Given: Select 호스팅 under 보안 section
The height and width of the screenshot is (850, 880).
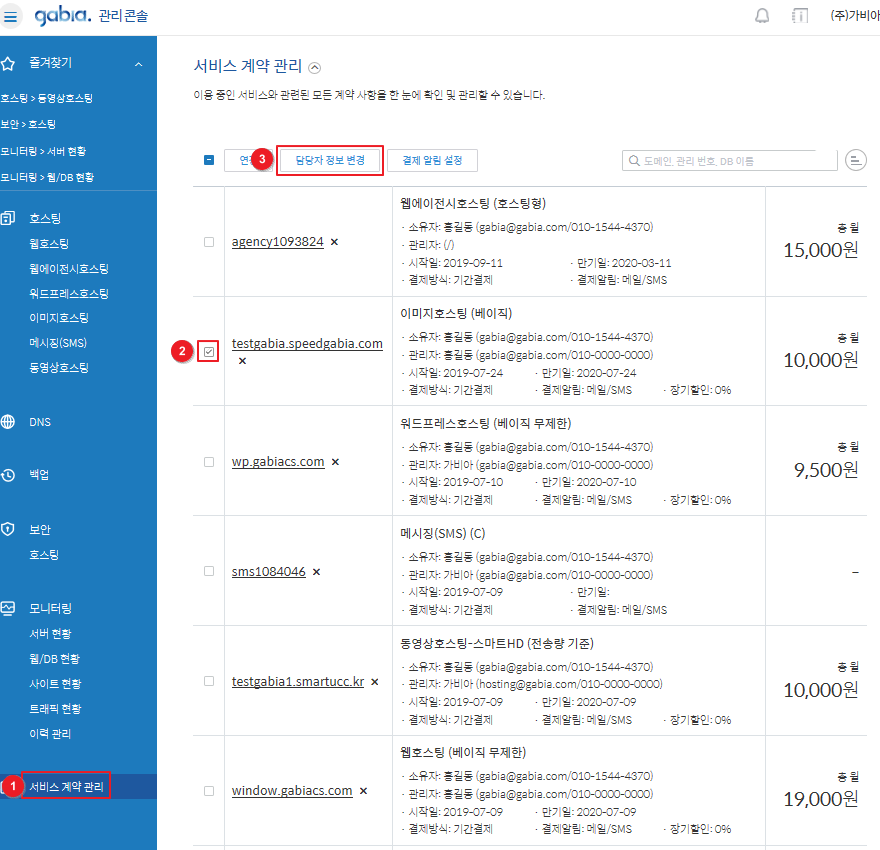Looking at the screenshot, I should [44, 555].
